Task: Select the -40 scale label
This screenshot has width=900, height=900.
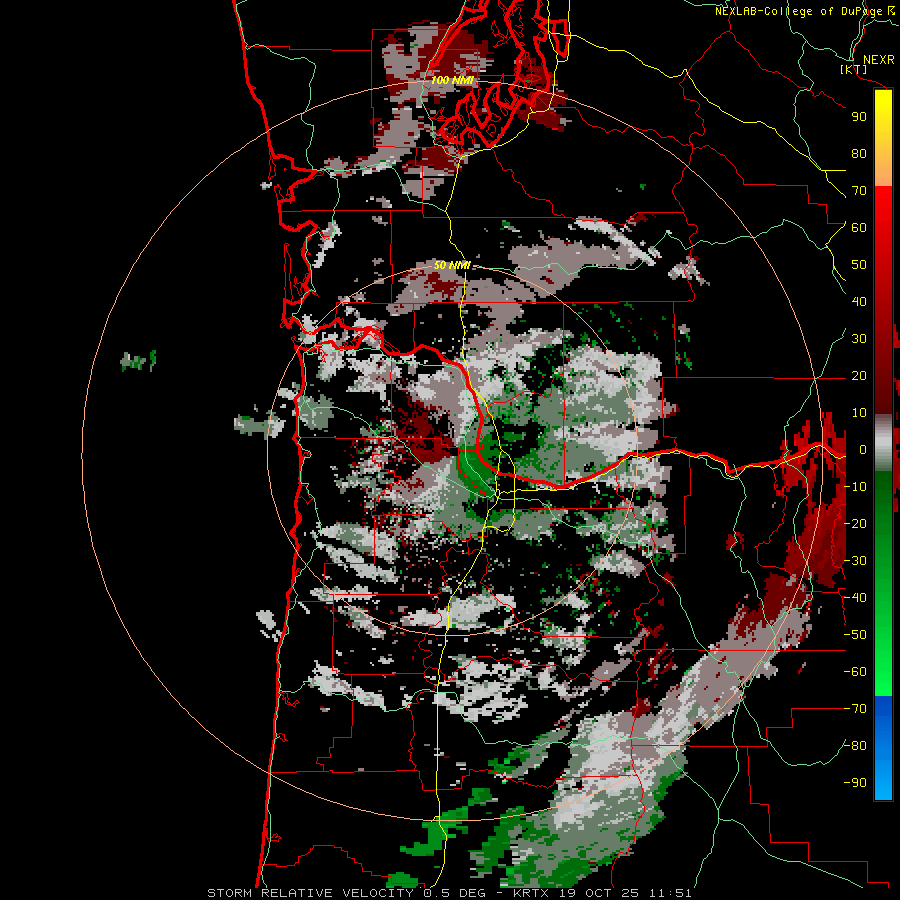Action: [x=855, y=598]
